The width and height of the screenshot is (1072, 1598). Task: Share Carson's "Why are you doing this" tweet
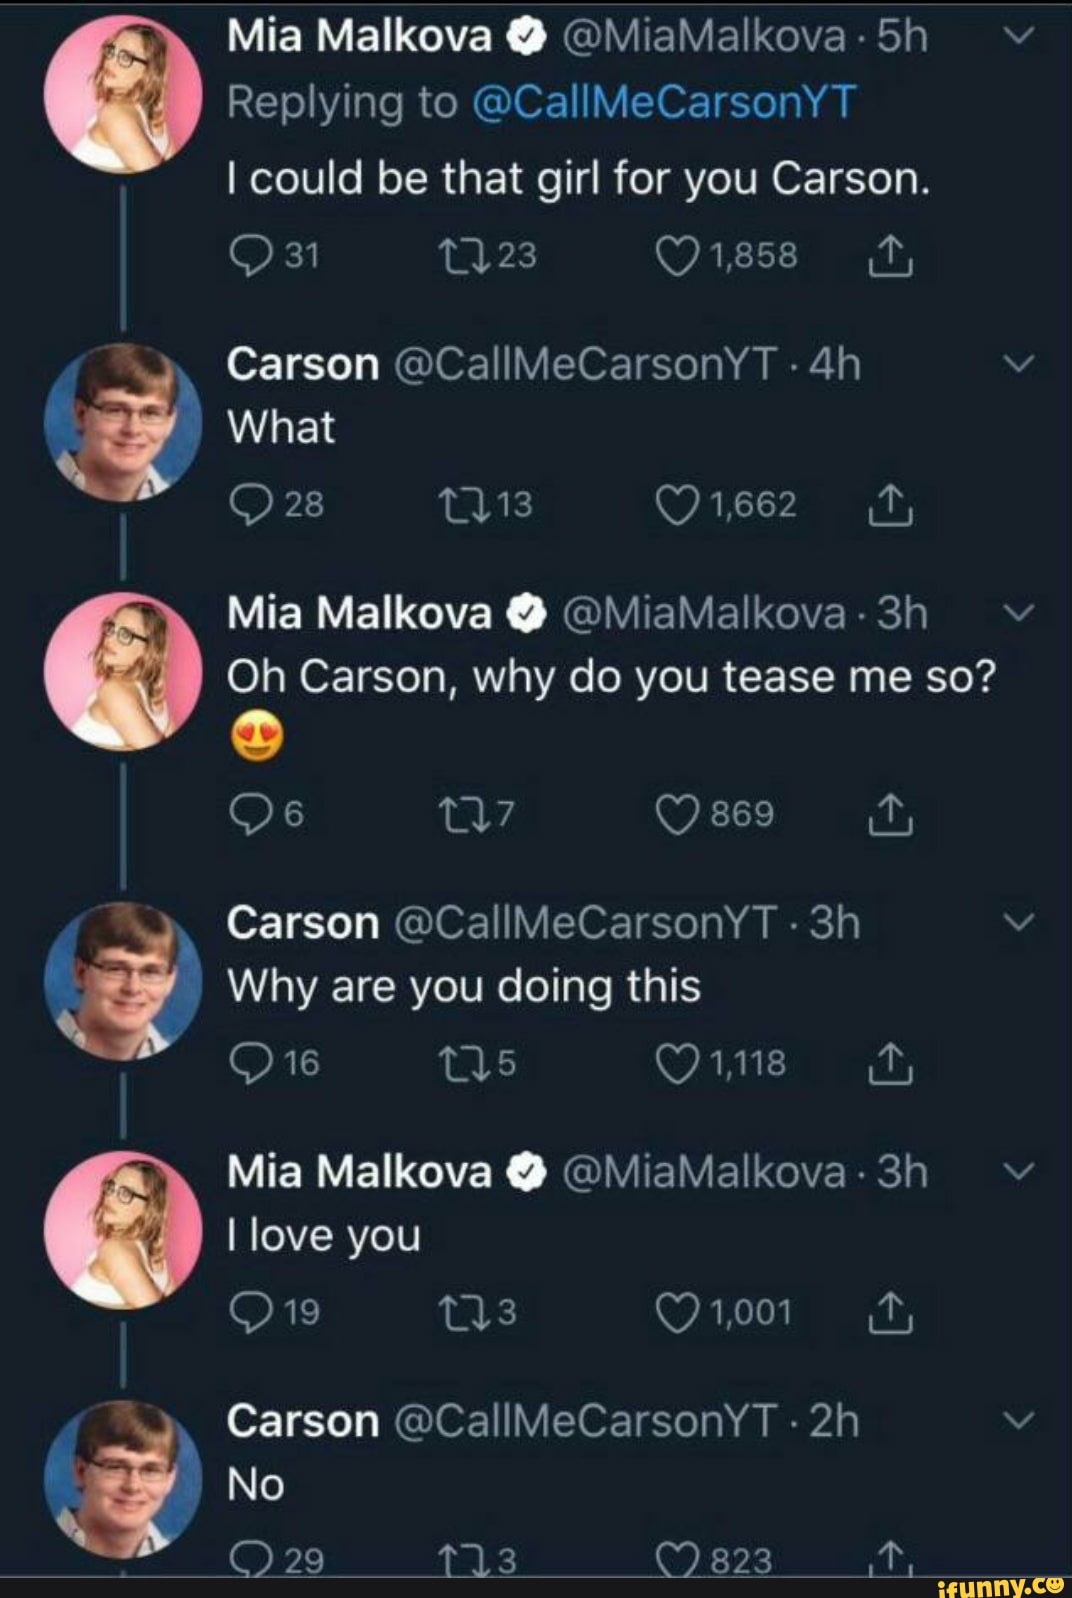coord(893,1065)
